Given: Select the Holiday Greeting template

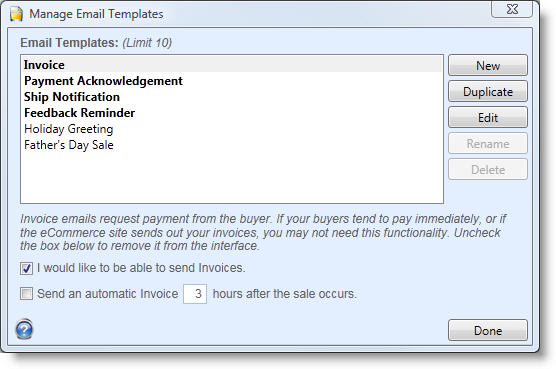Looking at the screenshot, I should (x=232, y=128).
